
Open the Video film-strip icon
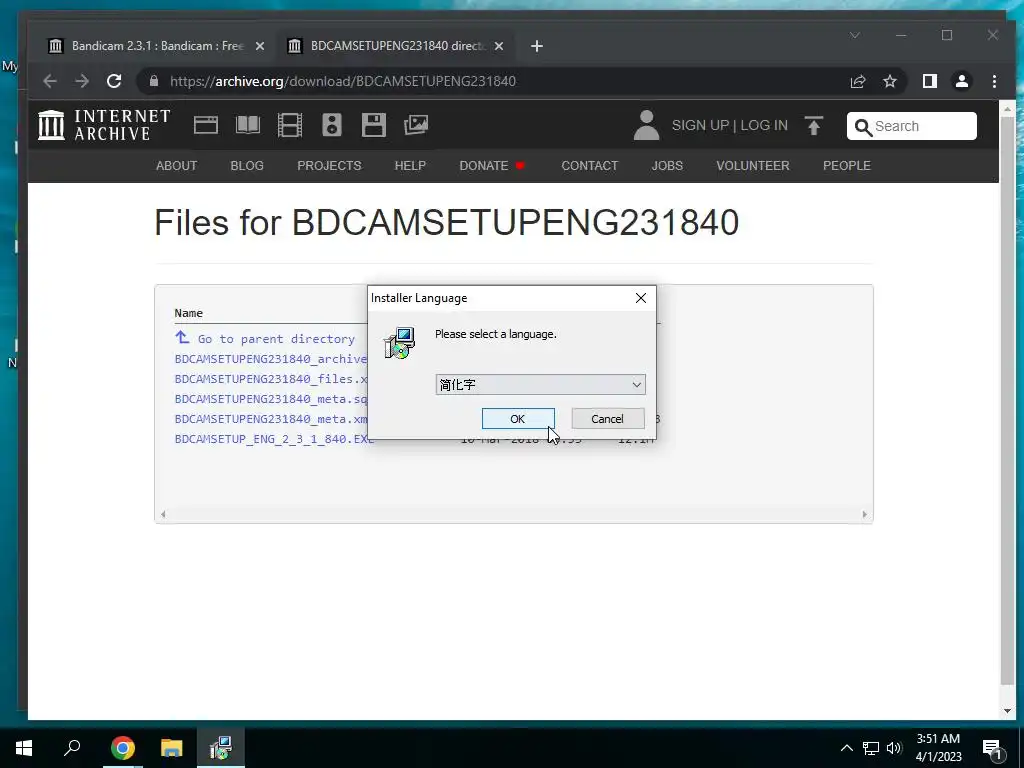click(289, 125)
